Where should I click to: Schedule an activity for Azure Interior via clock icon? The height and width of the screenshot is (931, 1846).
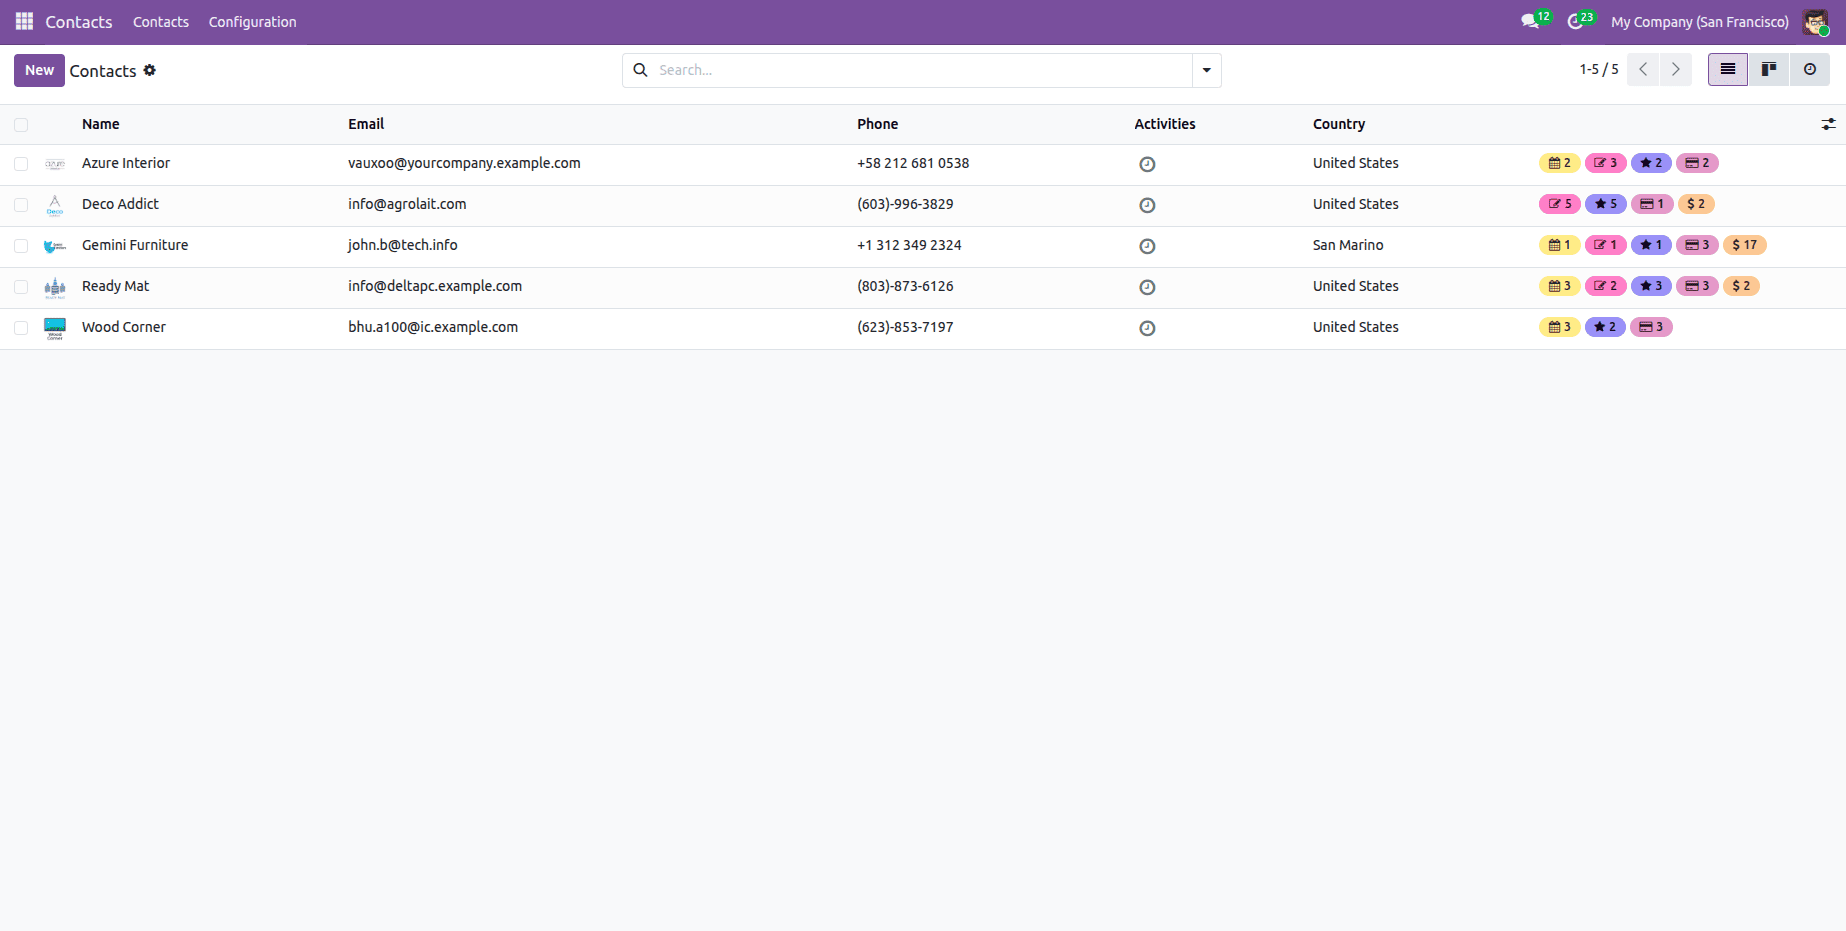pyautogui.click(x=1147, y=163)
